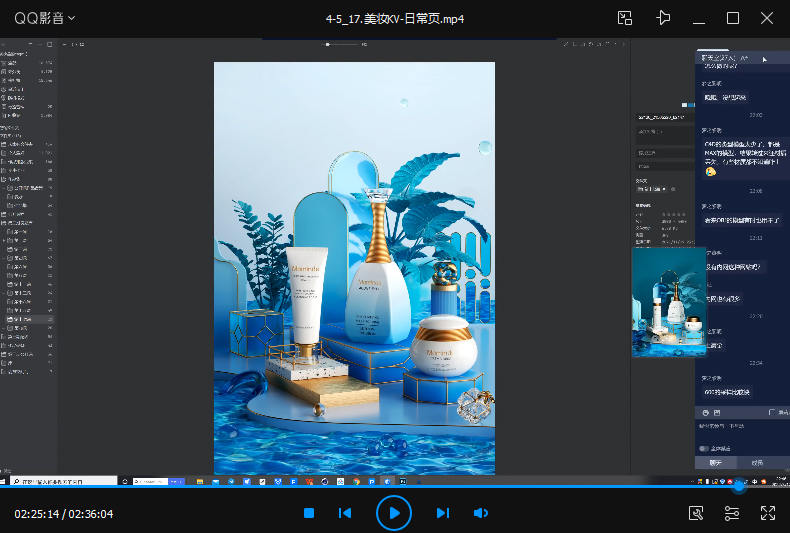Viewport: 790px width, 533px height.
Task: Pin player window on top
Action: coord(662,18)
